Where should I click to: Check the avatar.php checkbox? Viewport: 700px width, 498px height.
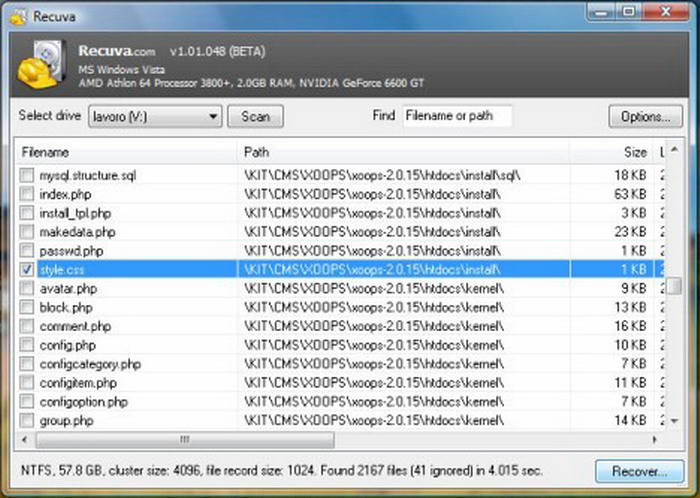27,288
